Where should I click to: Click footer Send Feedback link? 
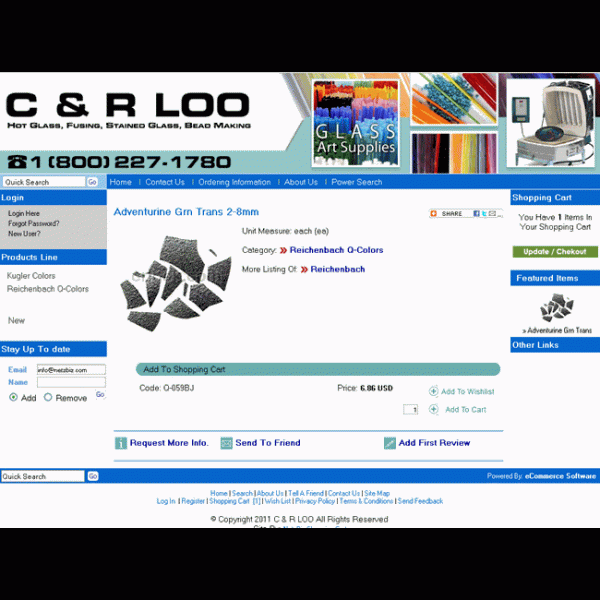pos(420,501)
